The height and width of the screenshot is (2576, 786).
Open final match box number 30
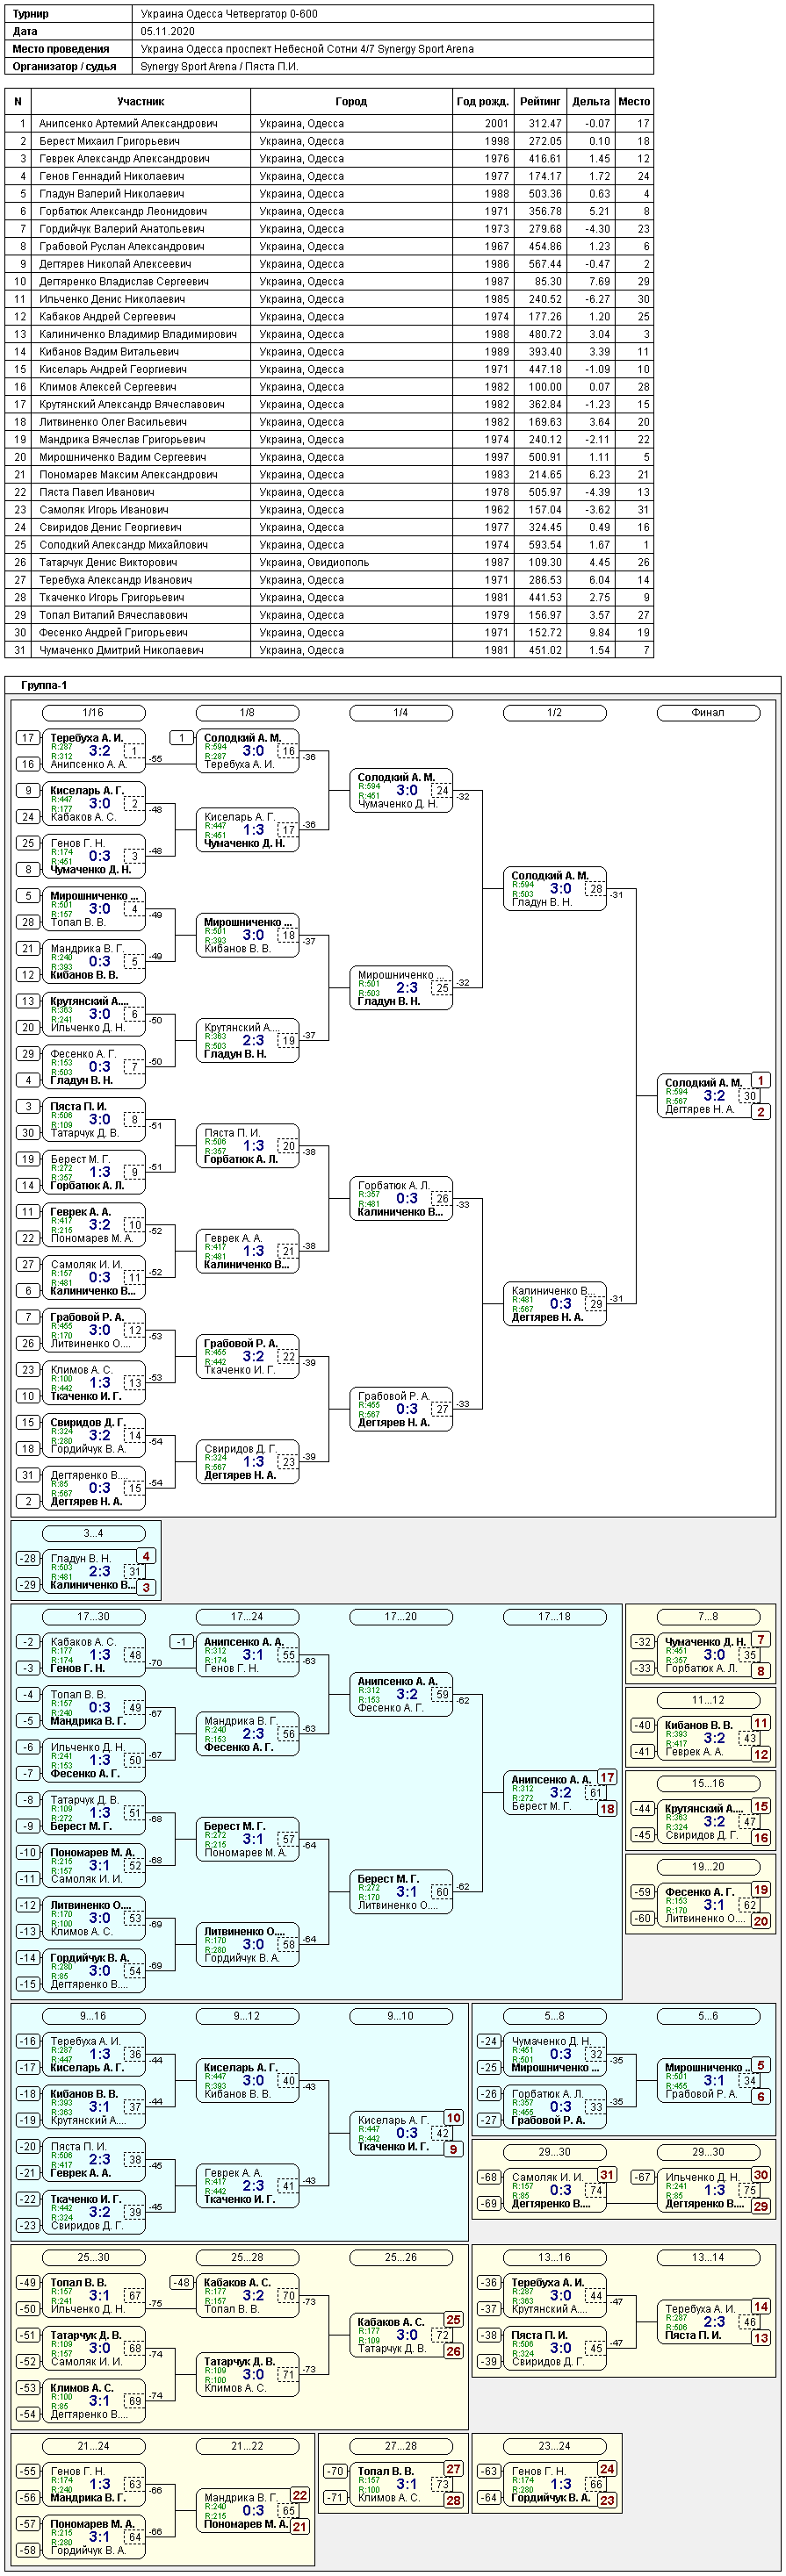pos(750,1096)
